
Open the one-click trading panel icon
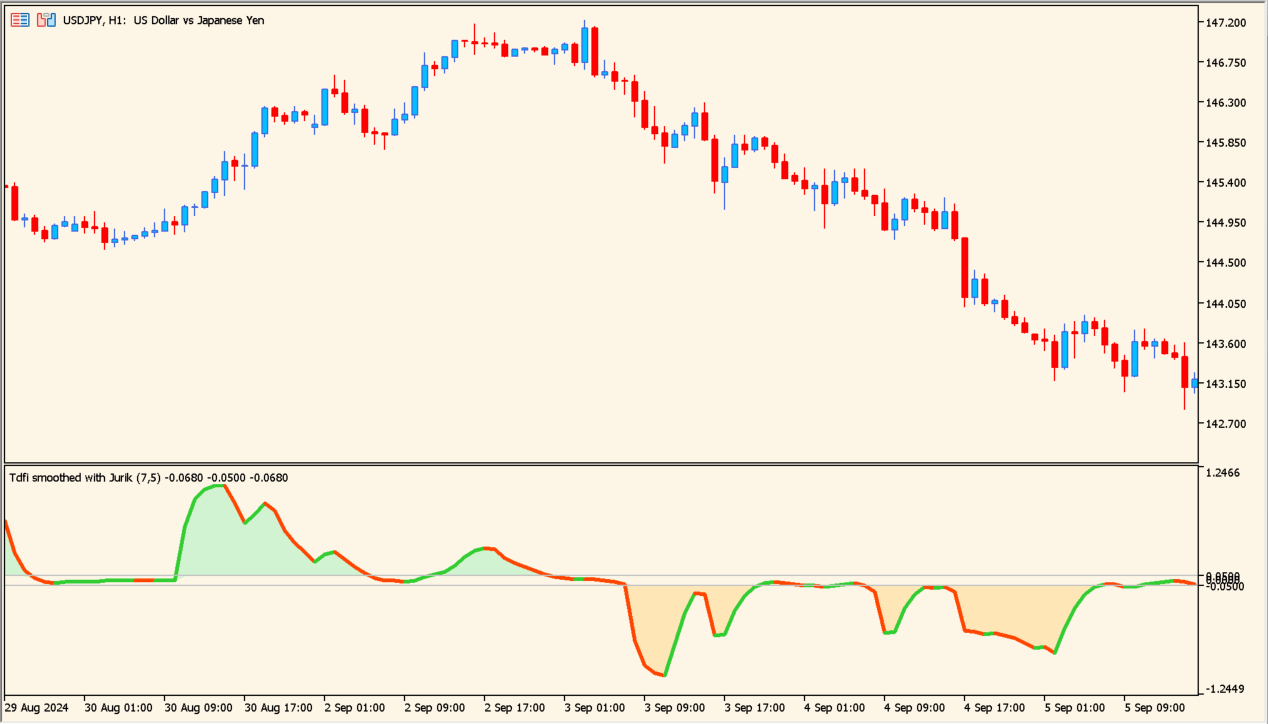[x=19, y=19]
